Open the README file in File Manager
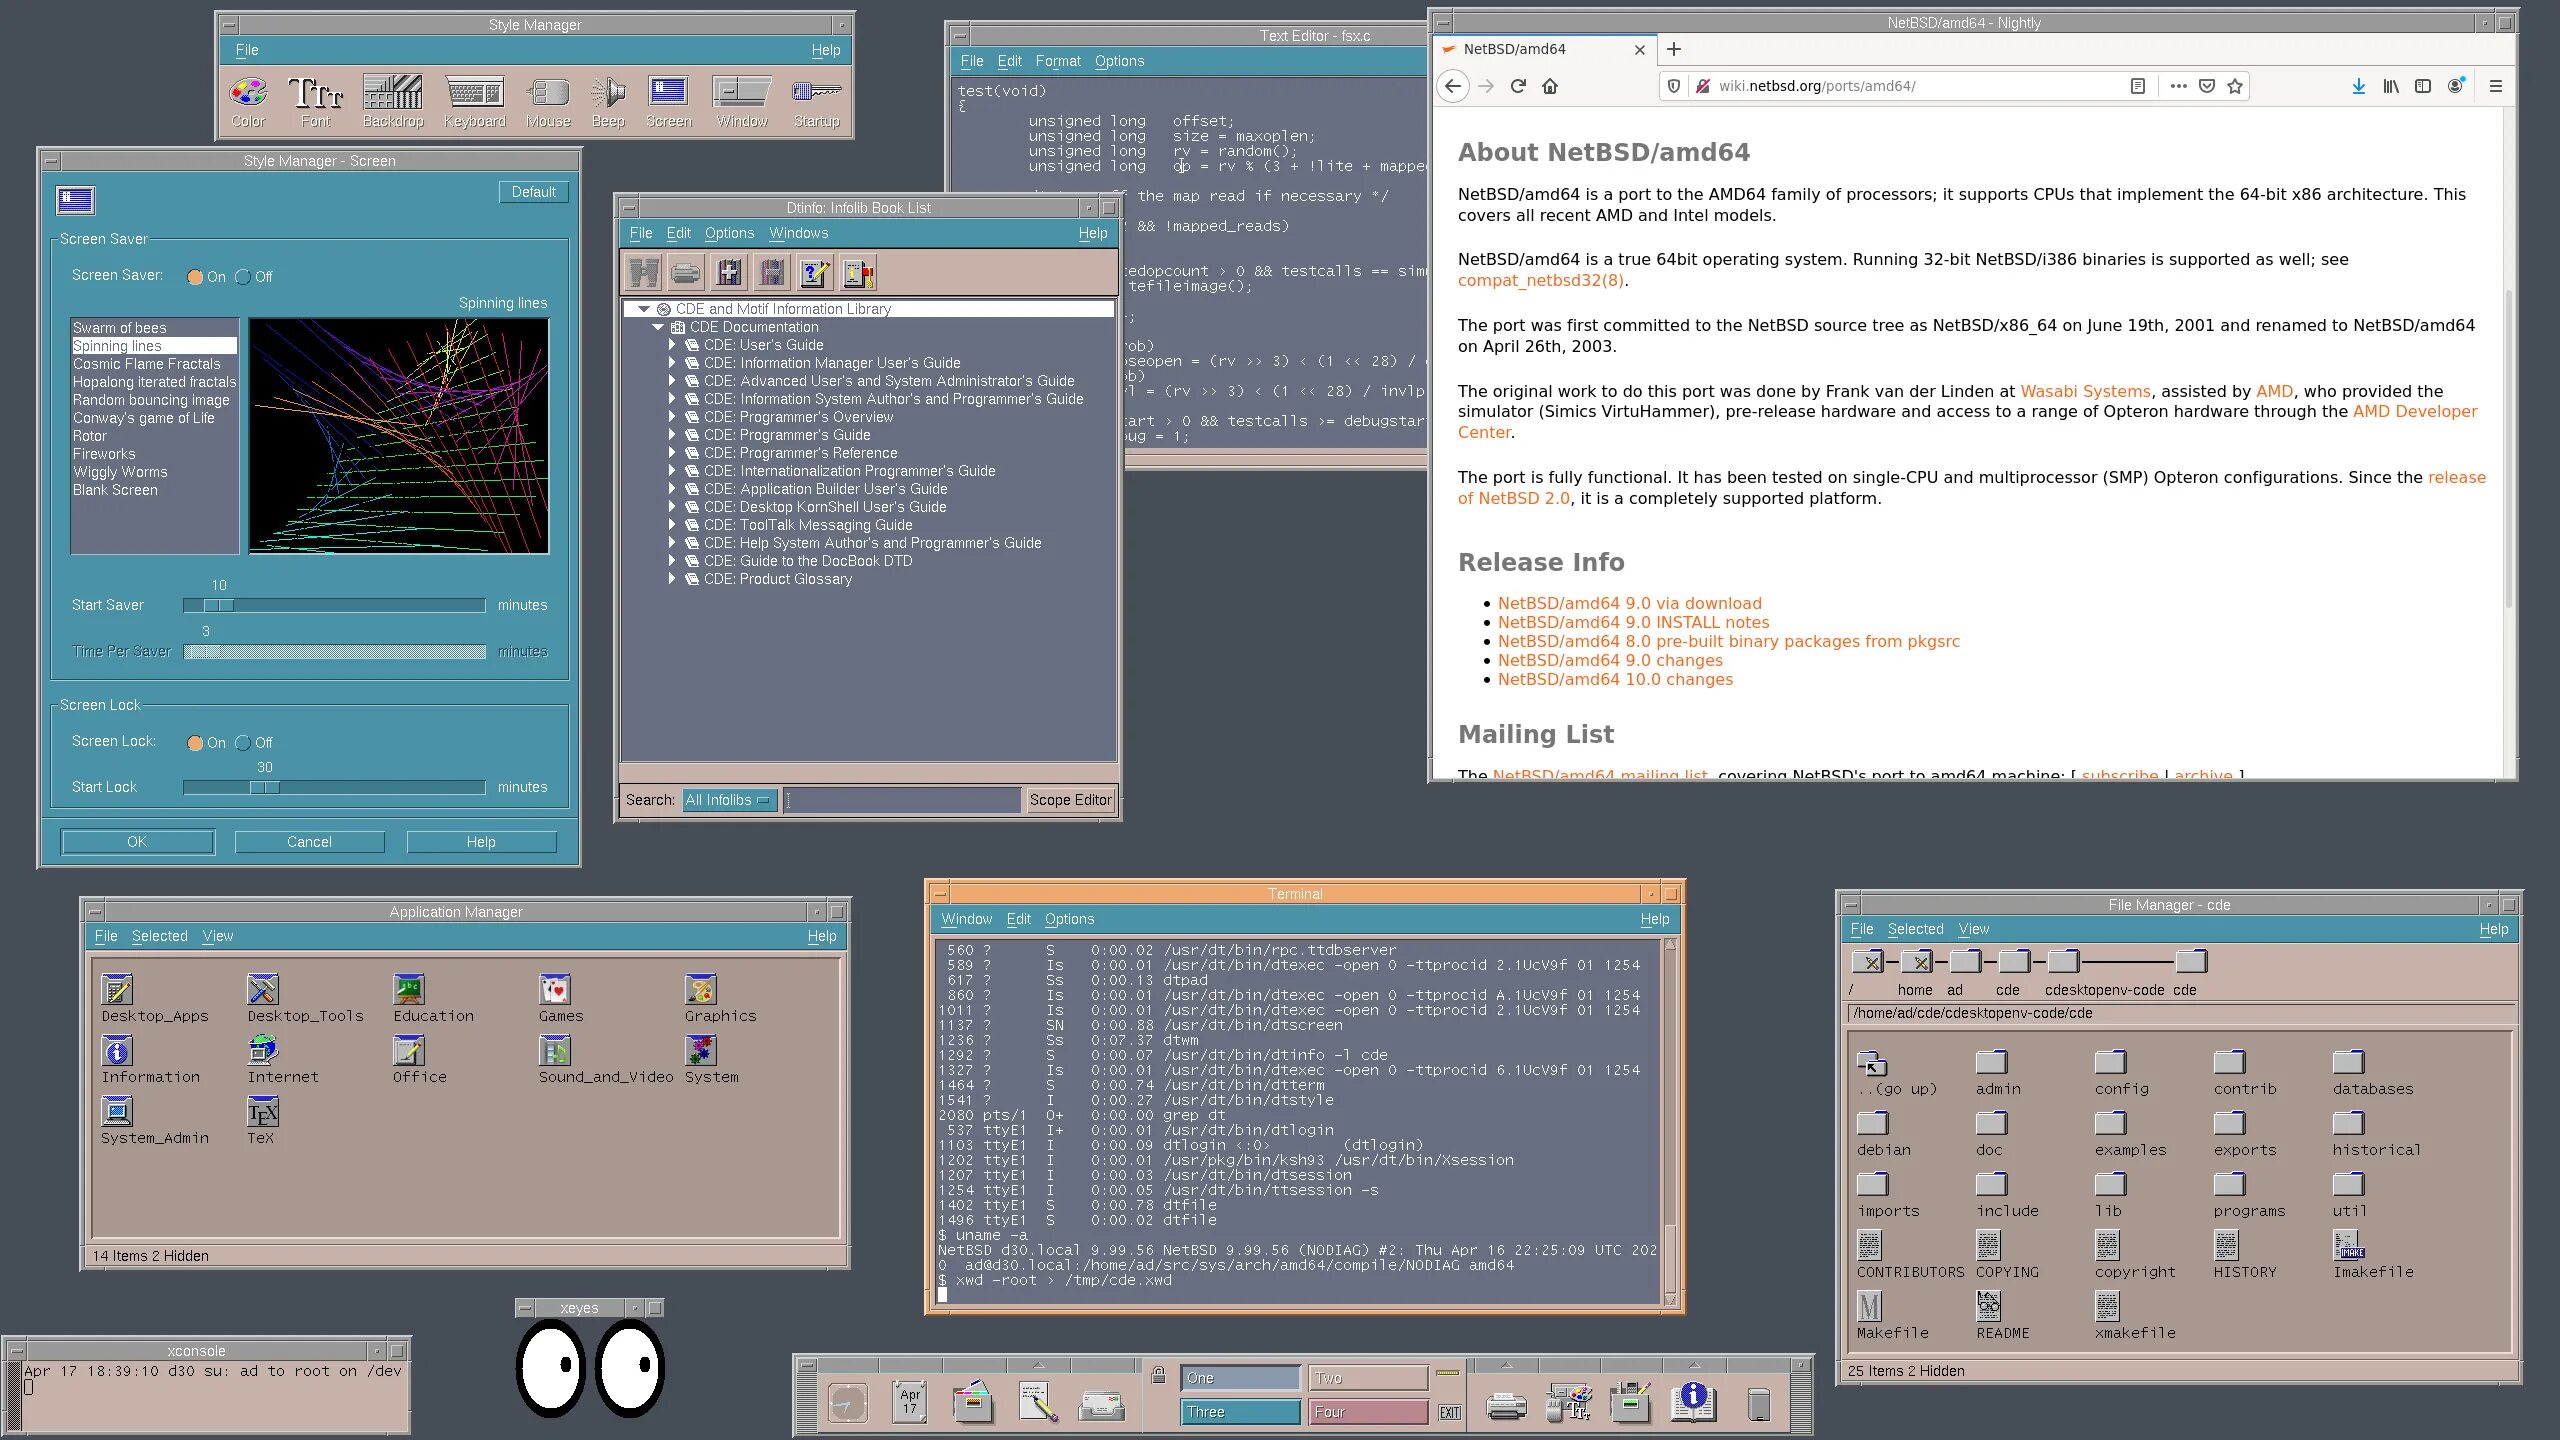 pos(2002,1316)
